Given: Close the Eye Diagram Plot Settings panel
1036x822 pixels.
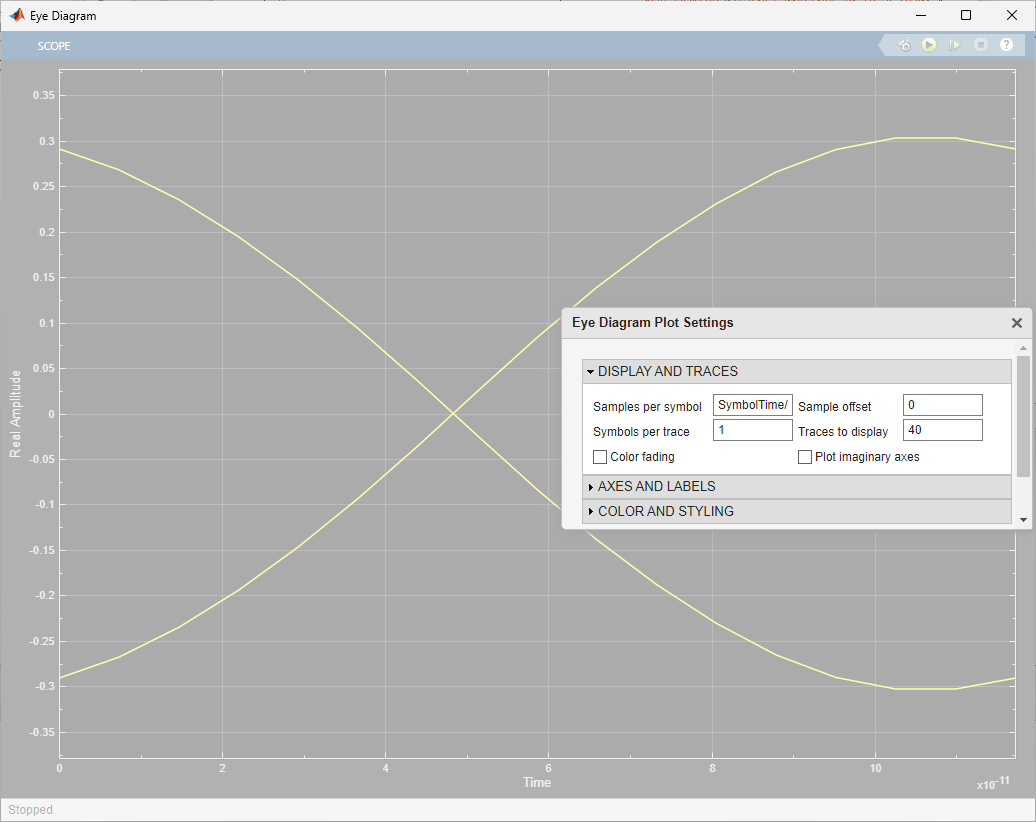Looking at the screenshot, I should (1017, 323).
